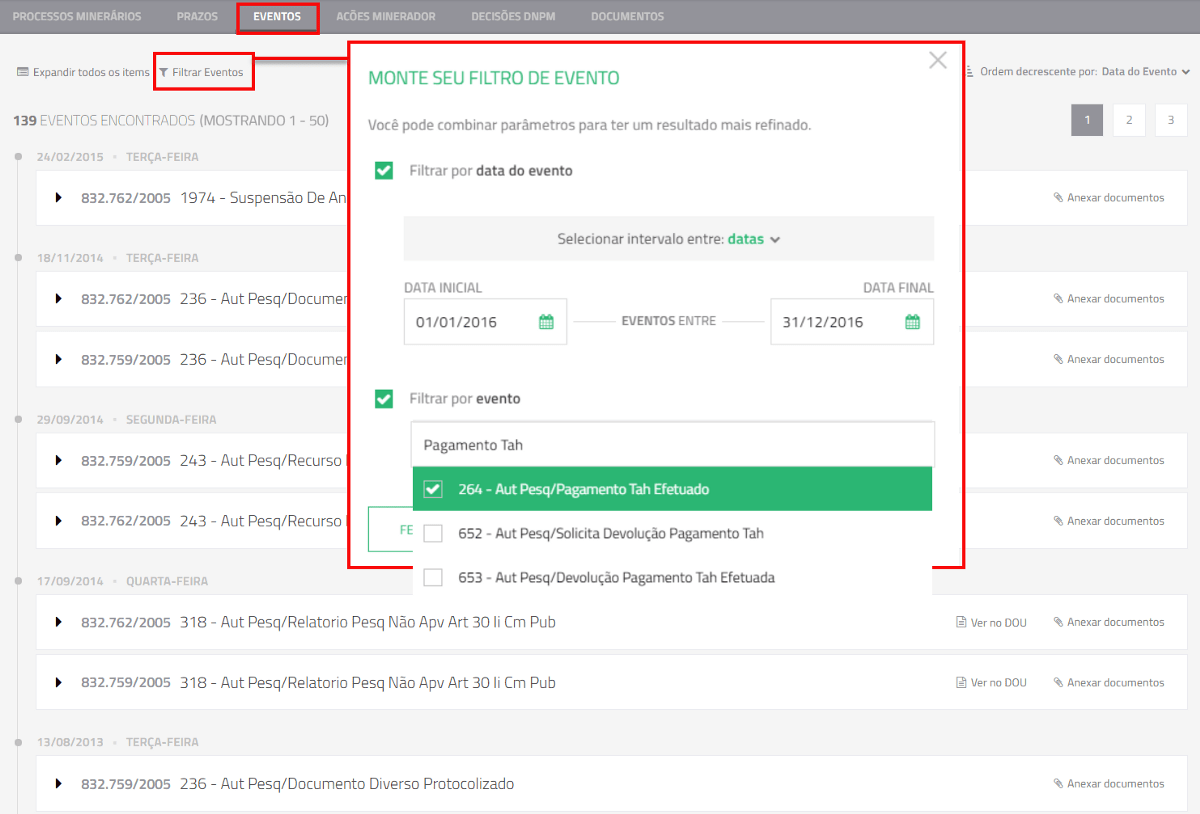Close the event filter dialog

937,61
